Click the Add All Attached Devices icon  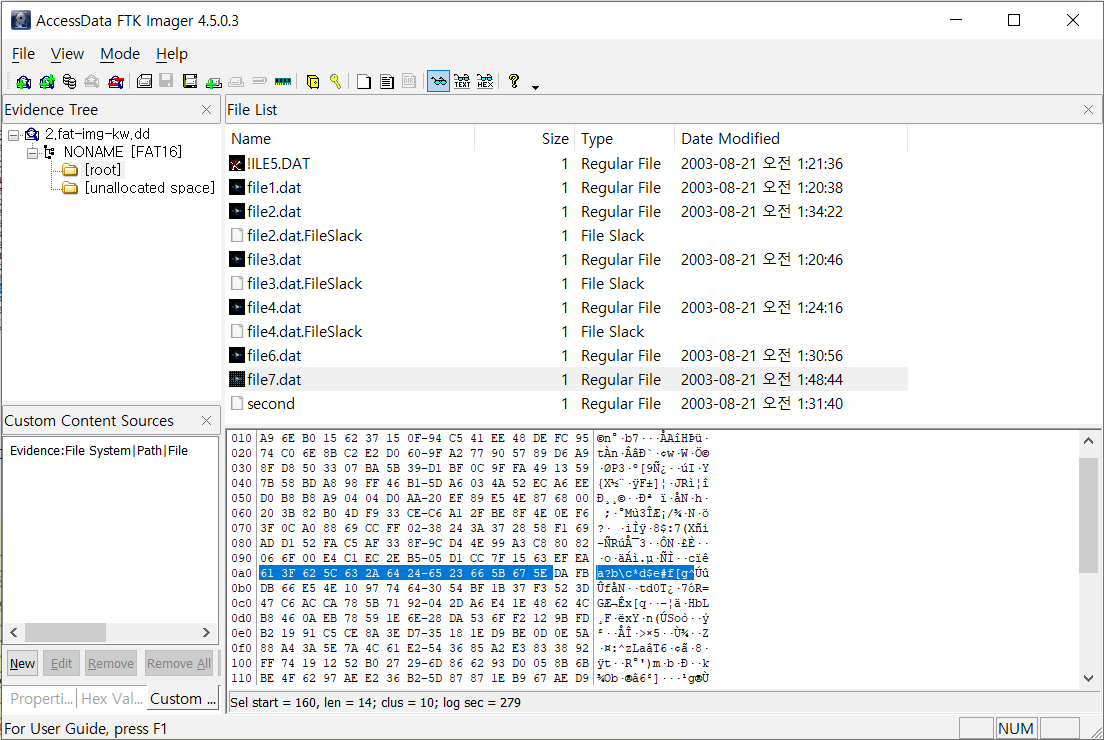click(x=47, y=82)
